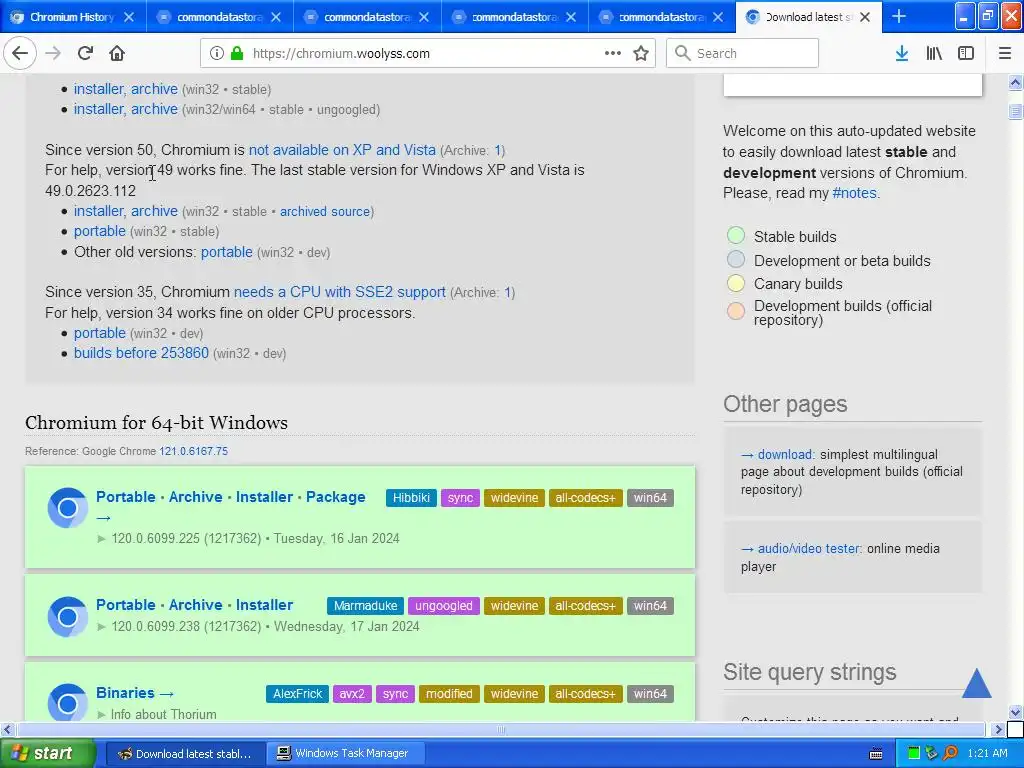Click the magnifier system tray icon
The image size is (1024, 768).
(x=950, y=753)
